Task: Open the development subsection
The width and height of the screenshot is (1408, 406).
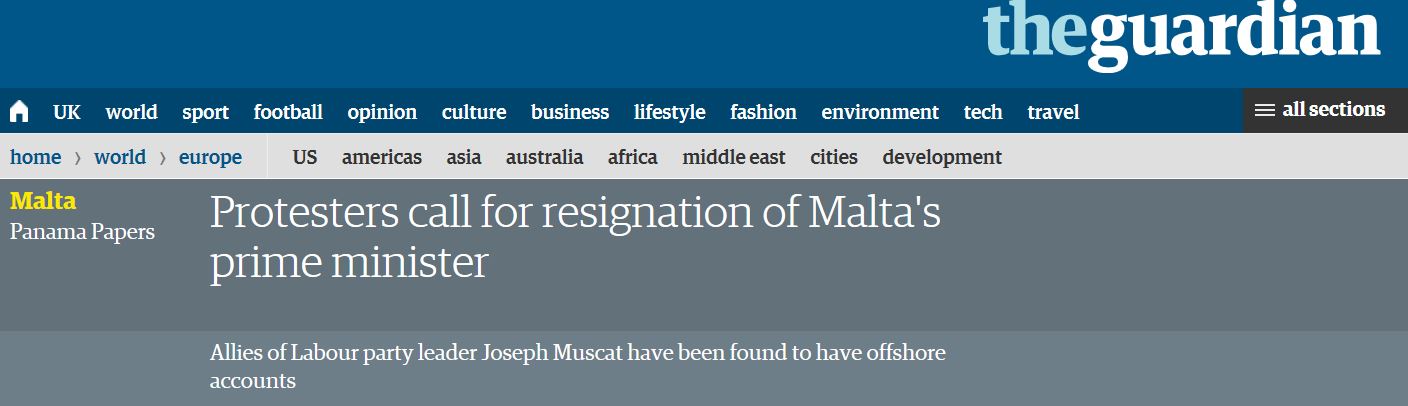Action: 942,157
